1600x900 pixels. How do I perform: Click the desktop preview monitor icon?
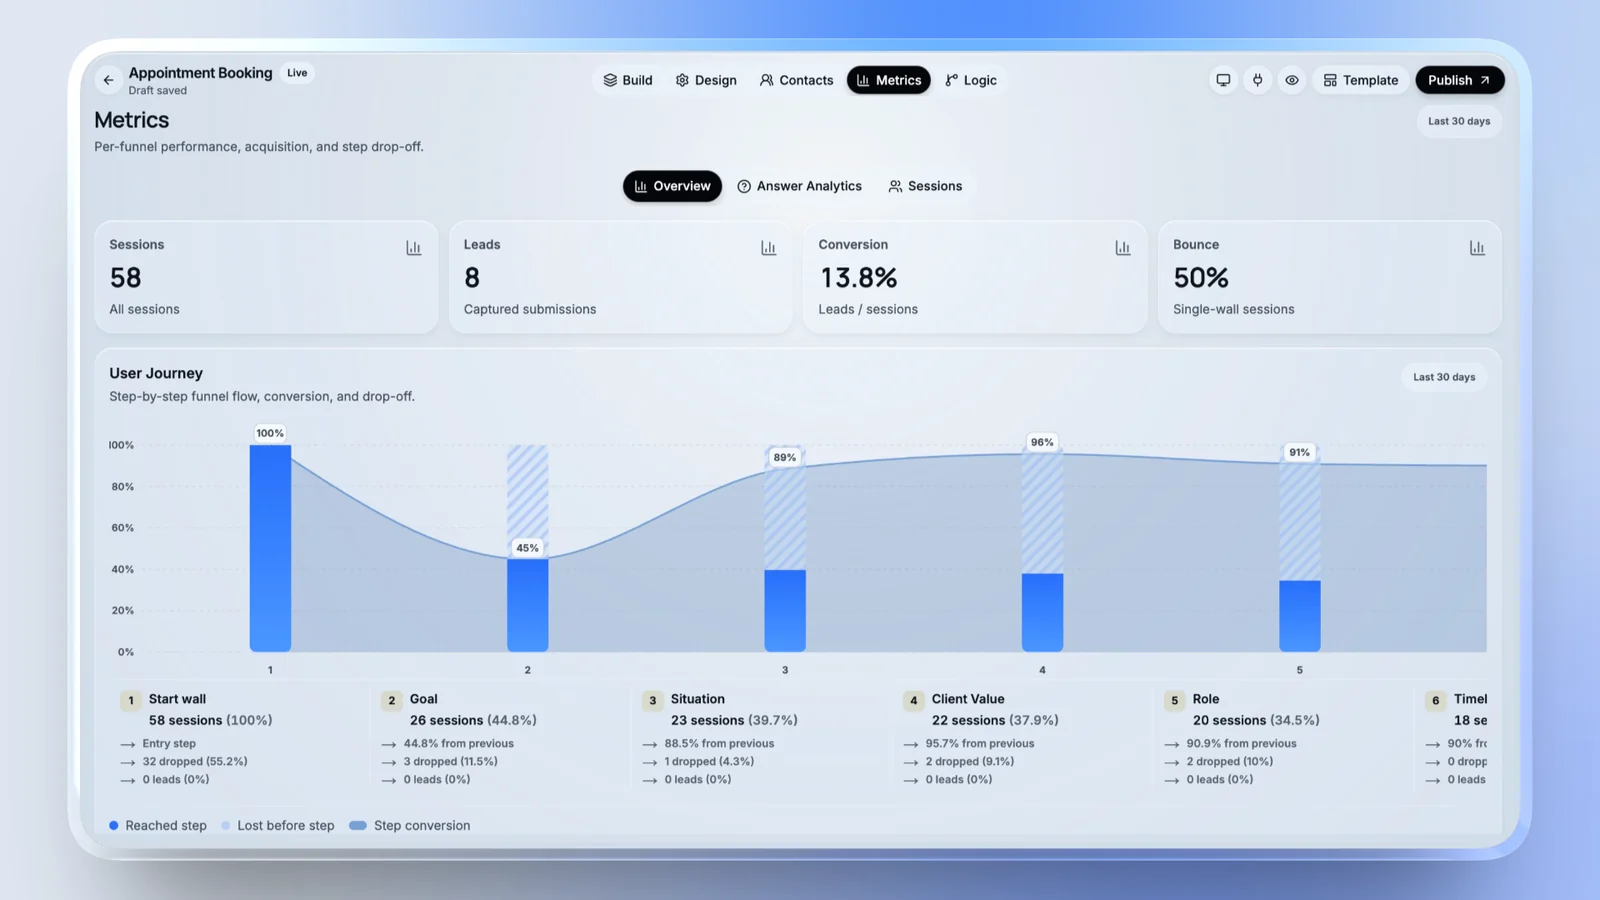[1223, 80]
